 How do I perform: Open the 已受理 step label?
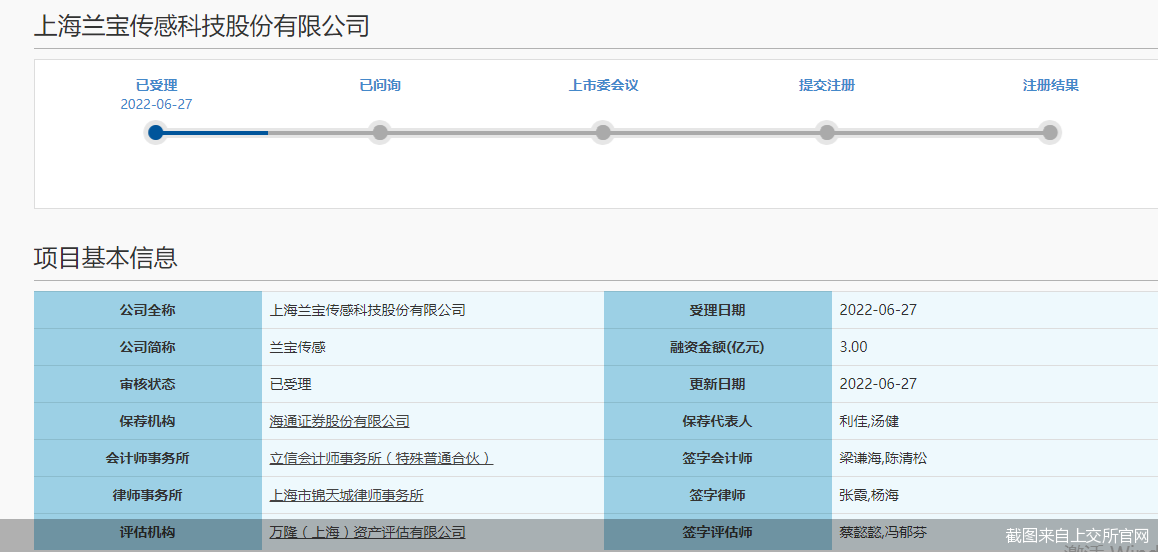pyautogui.click(x=156, y=85)
